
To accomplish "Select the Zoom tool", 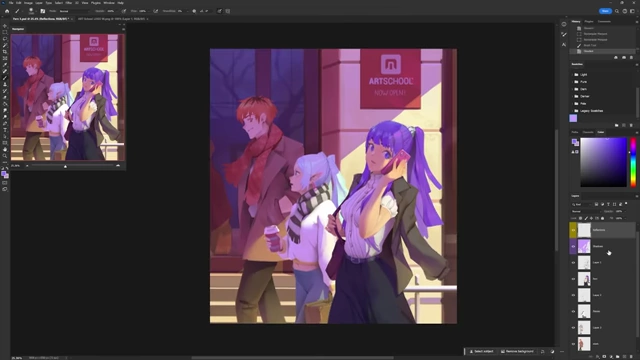I will pos(5,156).
